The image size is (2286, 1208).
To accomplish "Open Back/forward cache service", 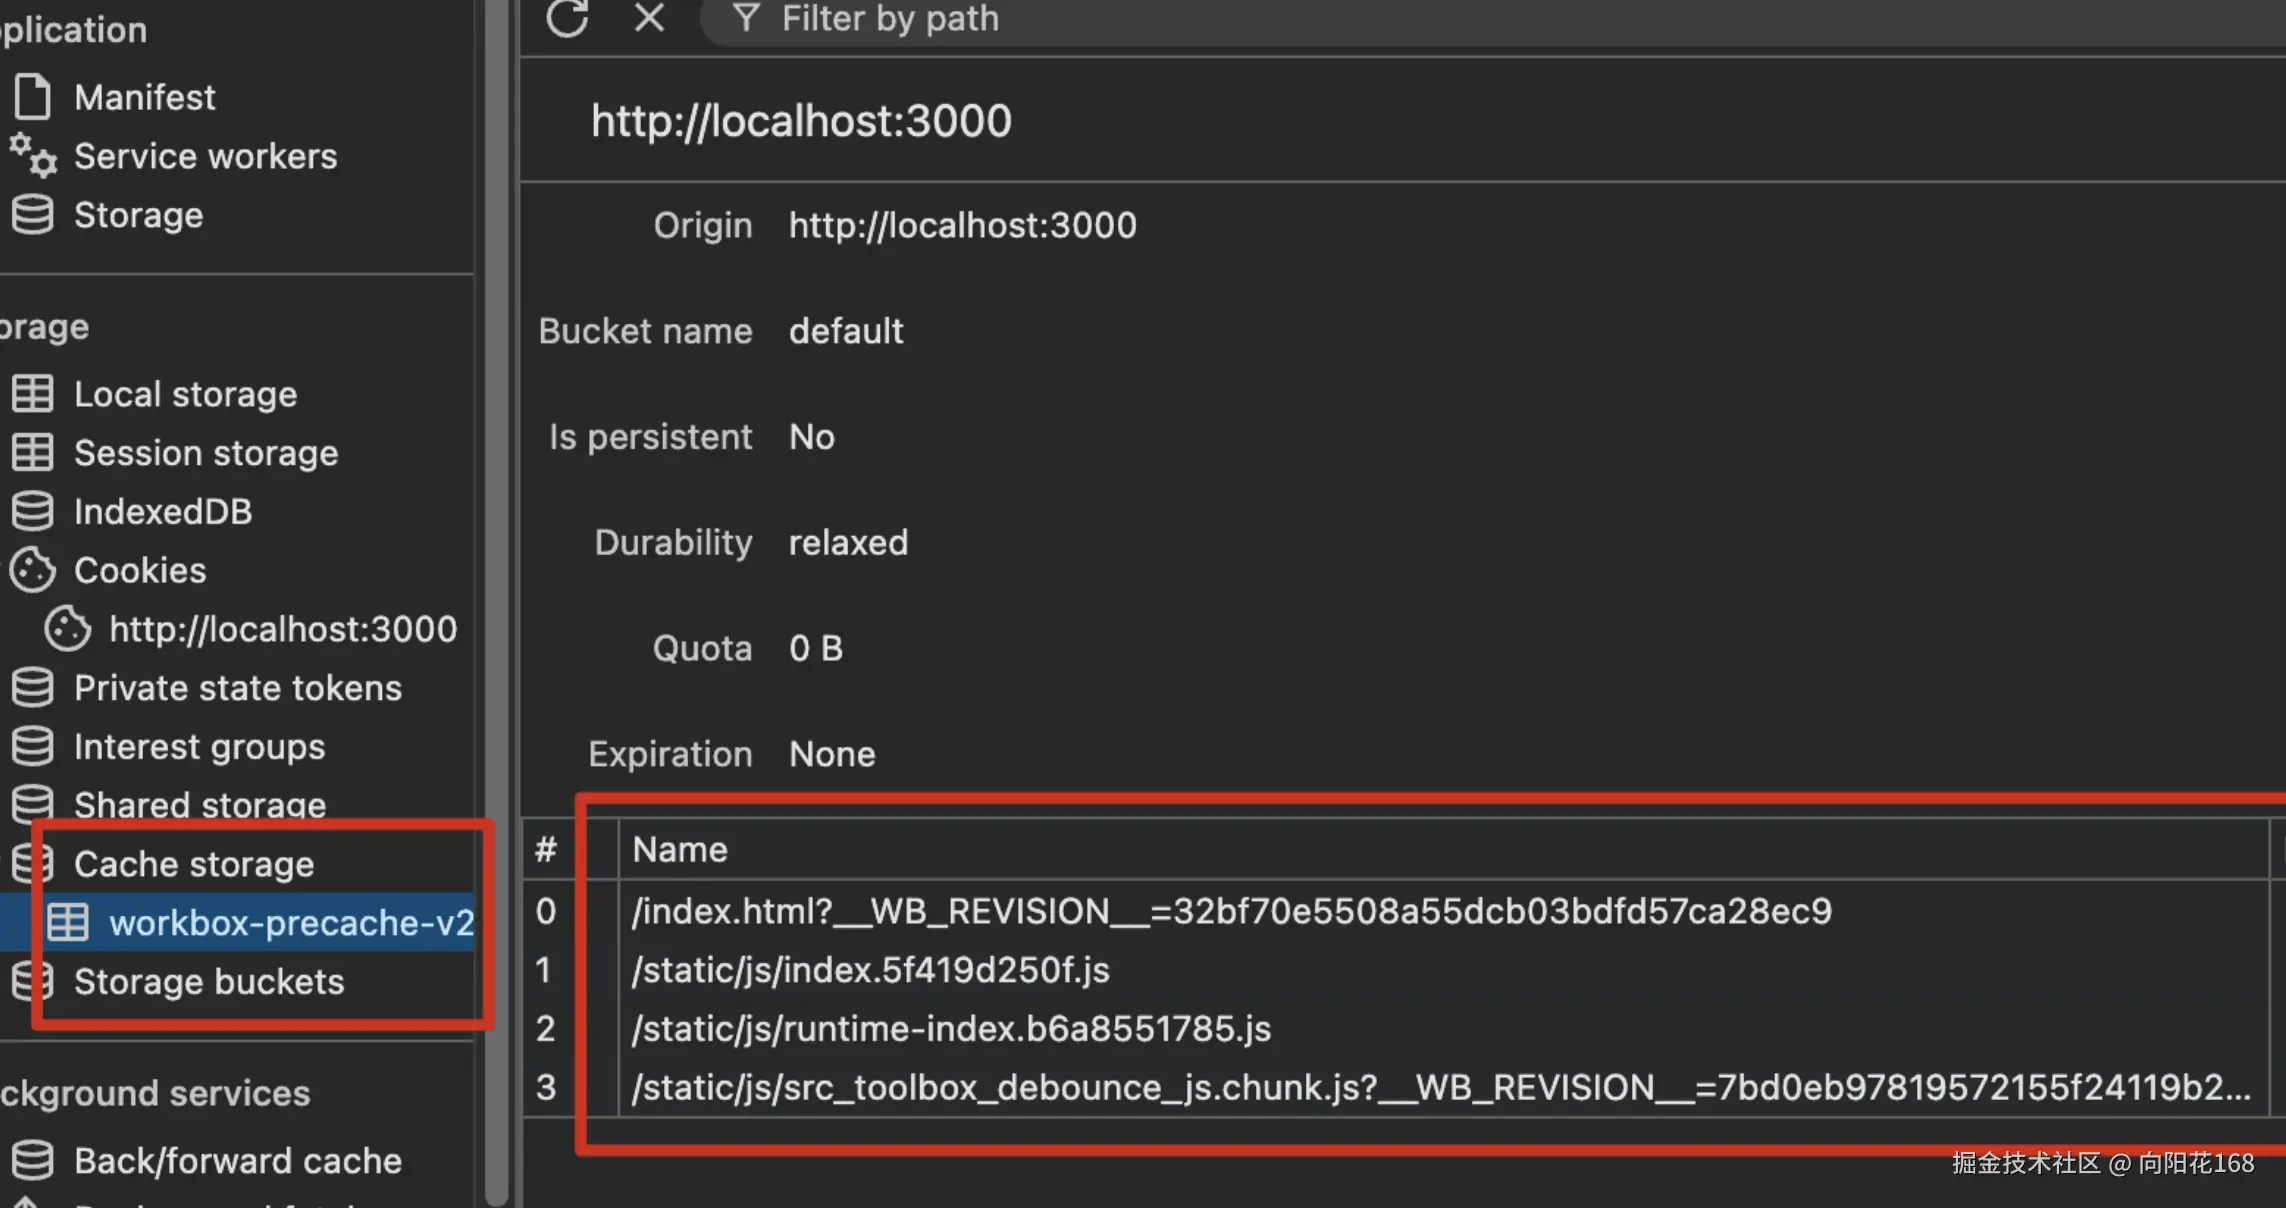I will pos(237,1161).
